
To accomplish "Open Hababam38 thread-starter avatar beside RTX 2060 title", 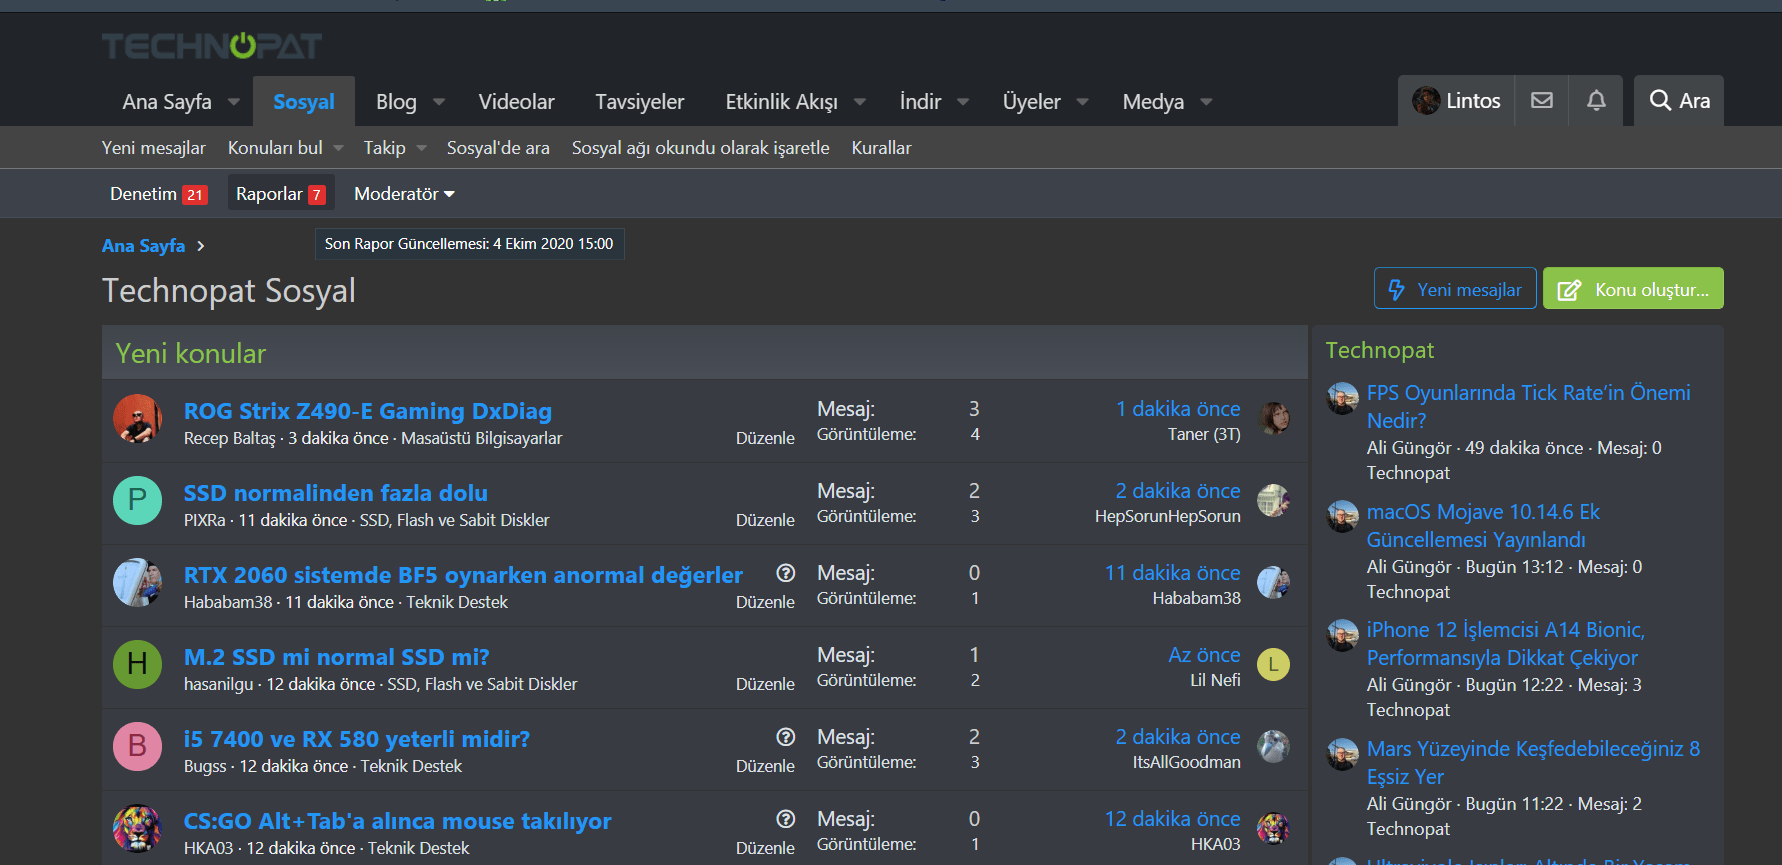I will 138,583.
